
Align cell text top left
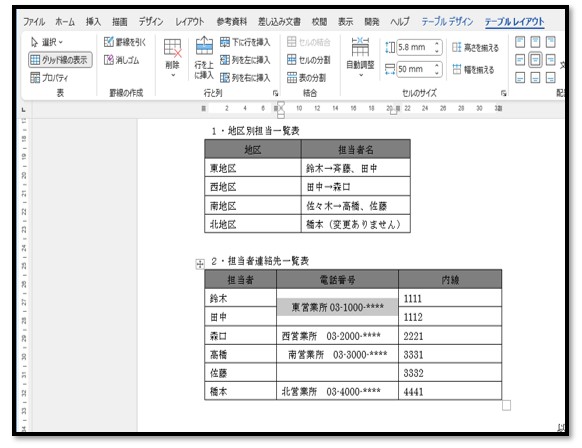pos(520,42)
